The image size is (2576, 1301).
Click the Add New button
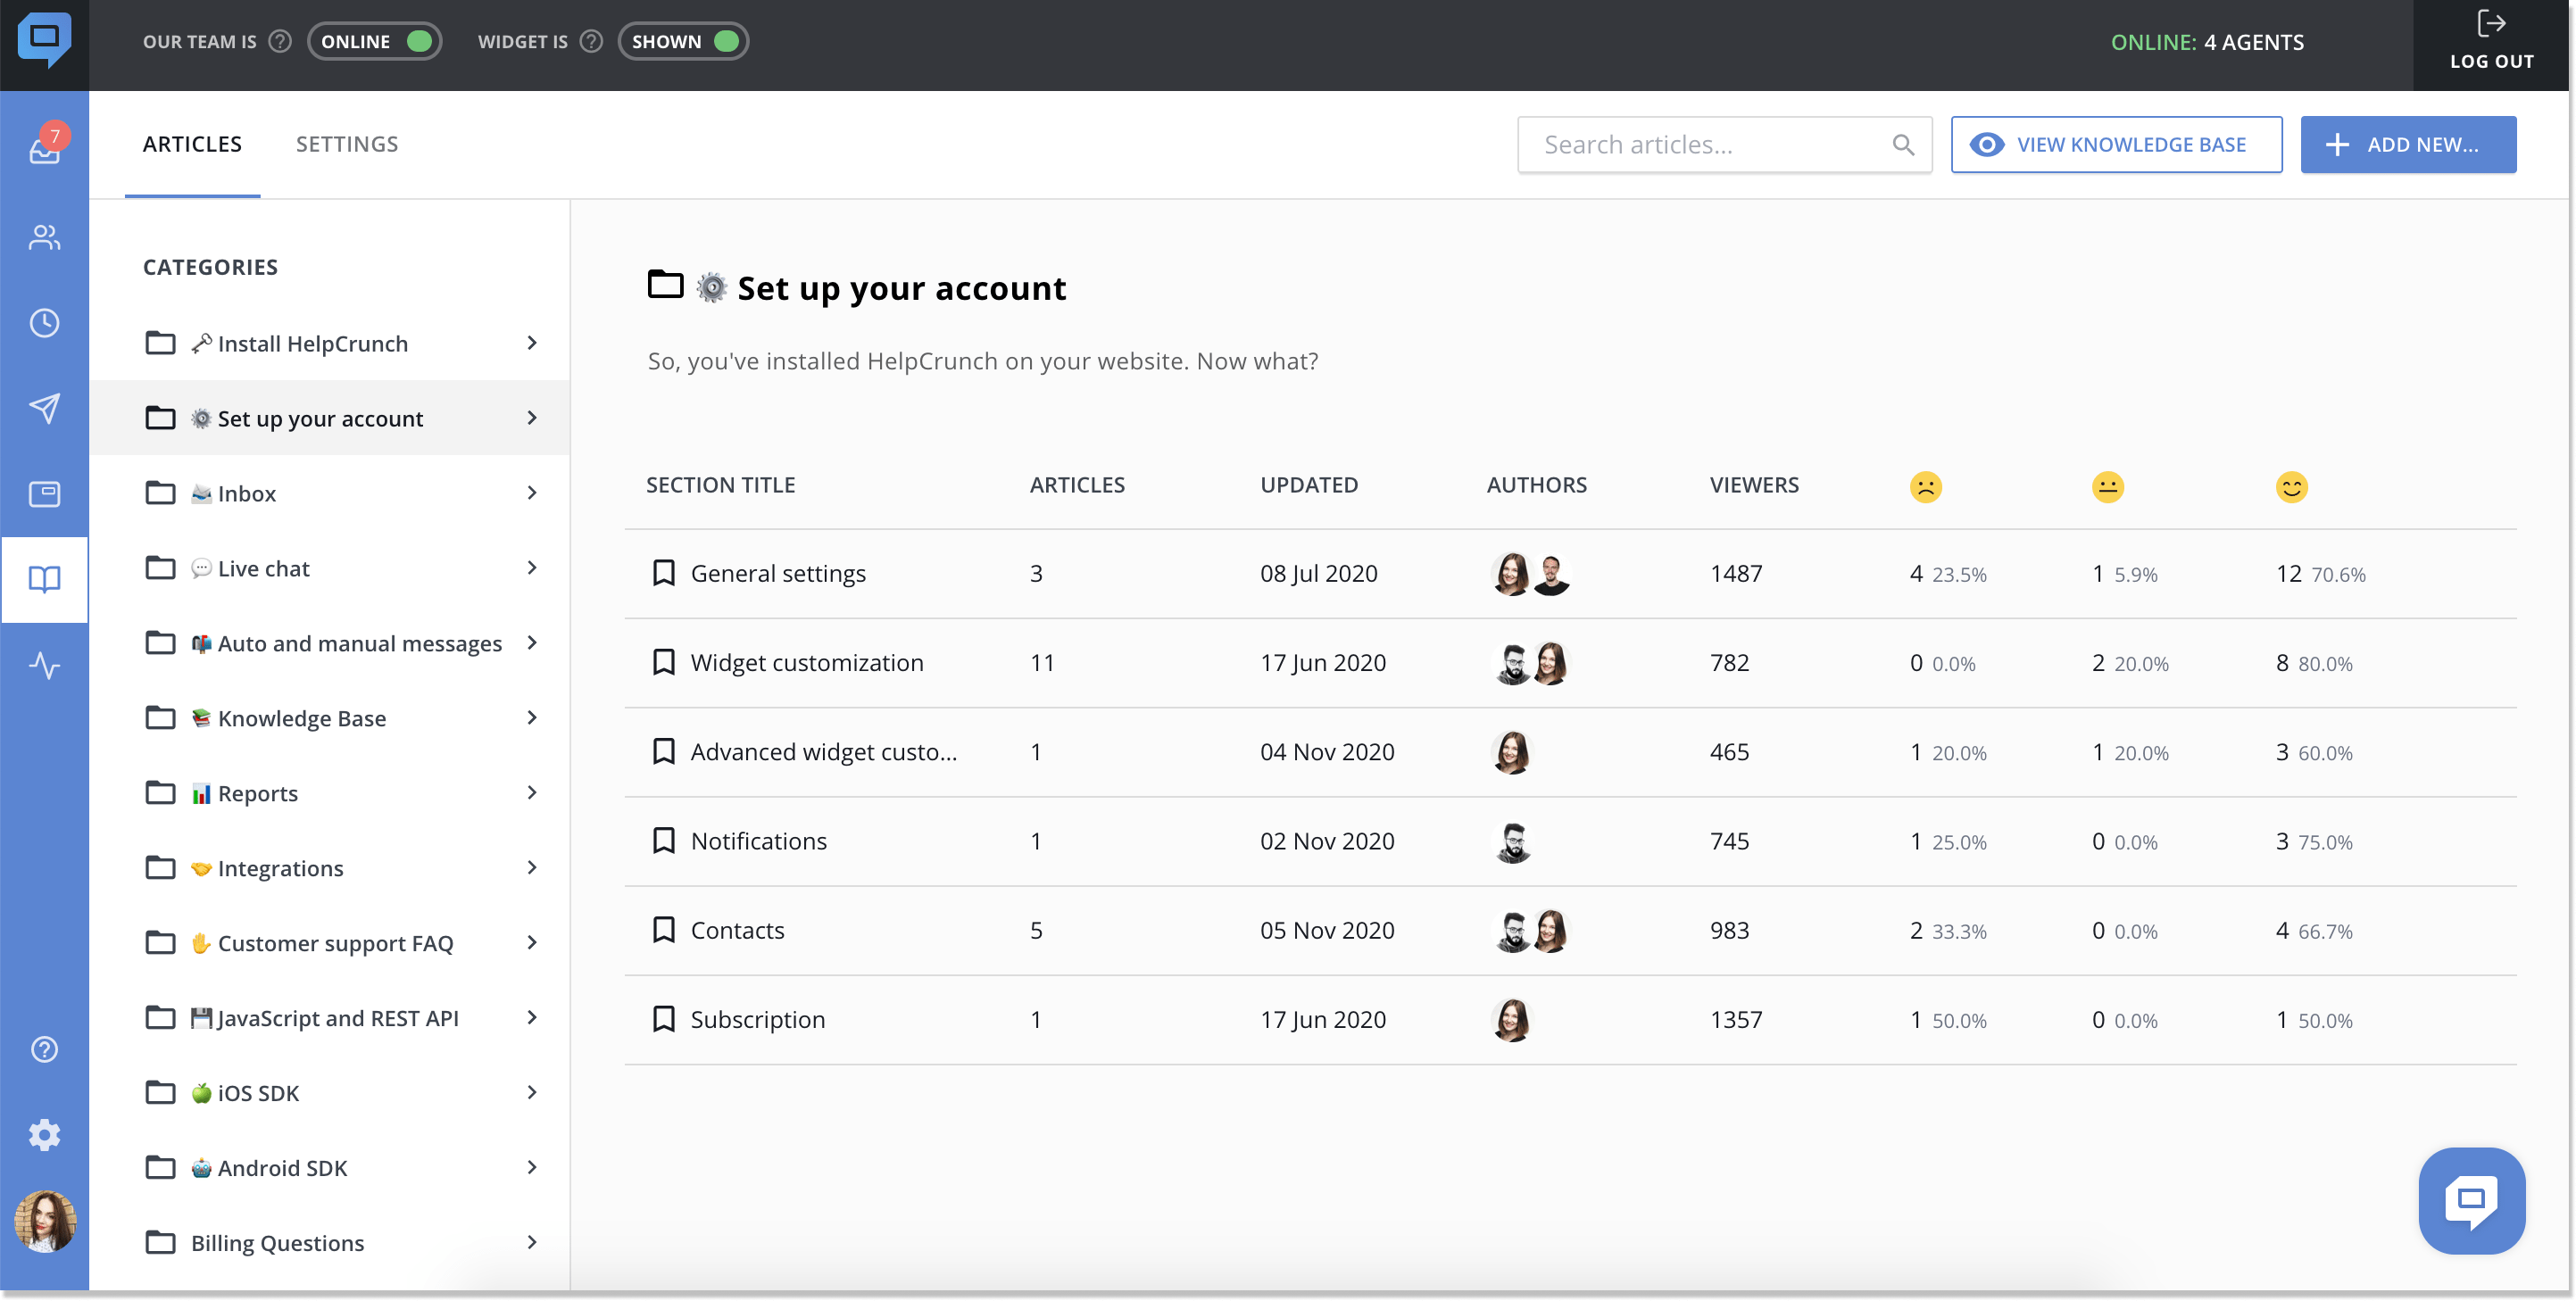click(x=2407, y=145)
